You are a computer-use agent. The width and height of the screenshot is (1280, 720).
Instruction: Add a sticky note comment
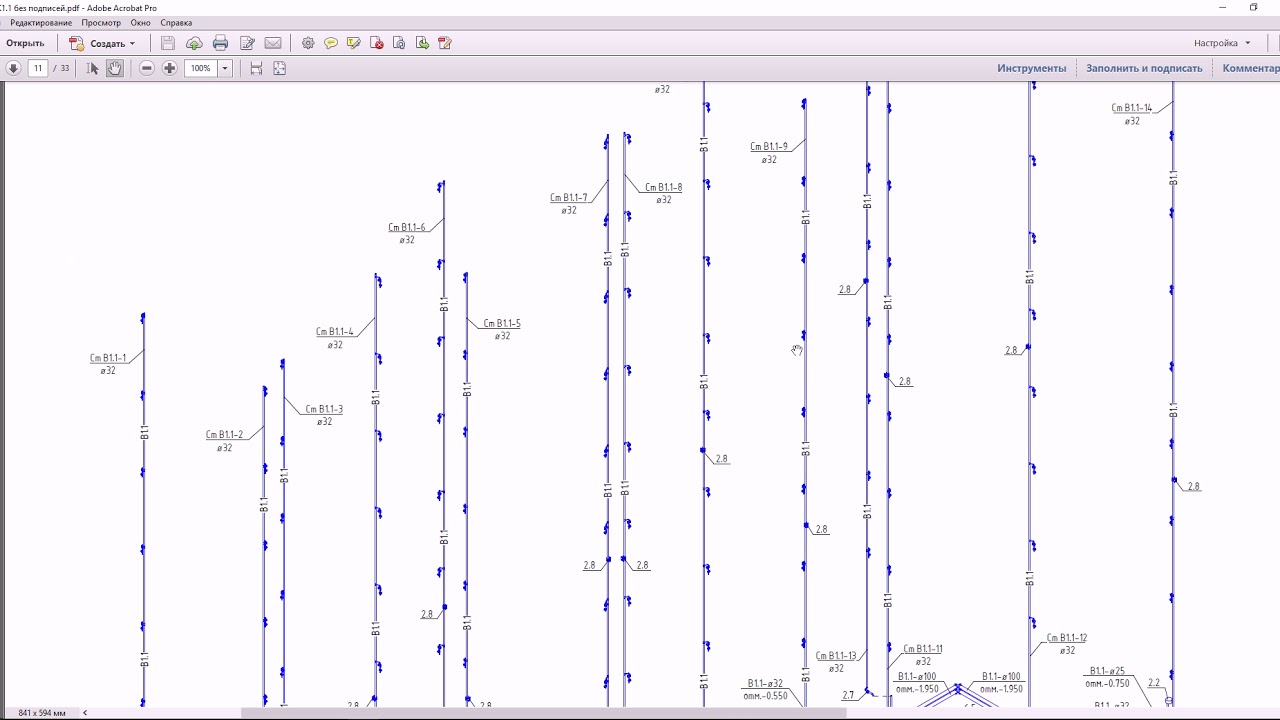(331, 43)
